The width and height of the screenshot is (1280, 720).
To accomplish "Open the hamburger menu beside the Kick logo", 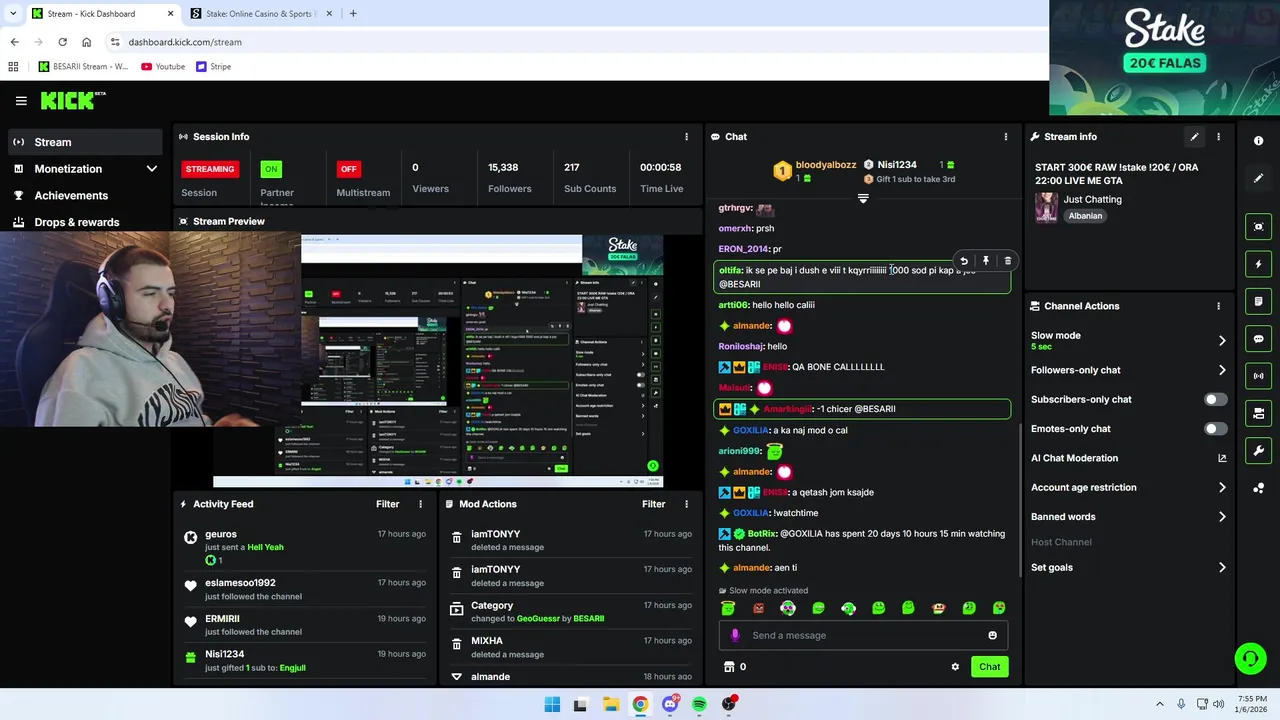I will (21, 100).
